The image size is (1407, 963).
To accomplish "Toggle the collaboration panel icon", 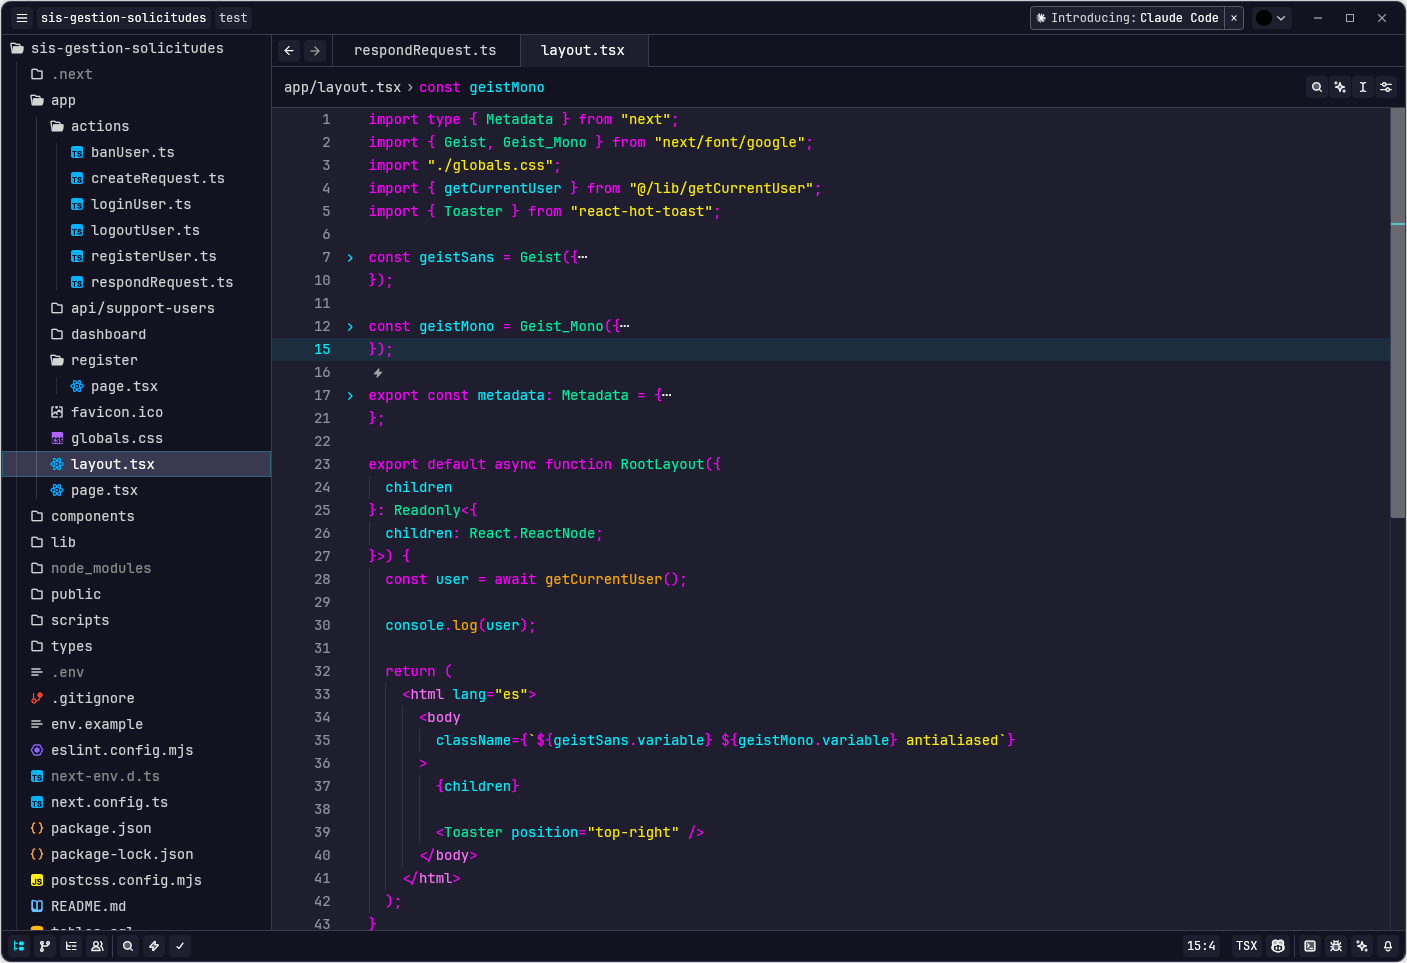I will (97, 946).
